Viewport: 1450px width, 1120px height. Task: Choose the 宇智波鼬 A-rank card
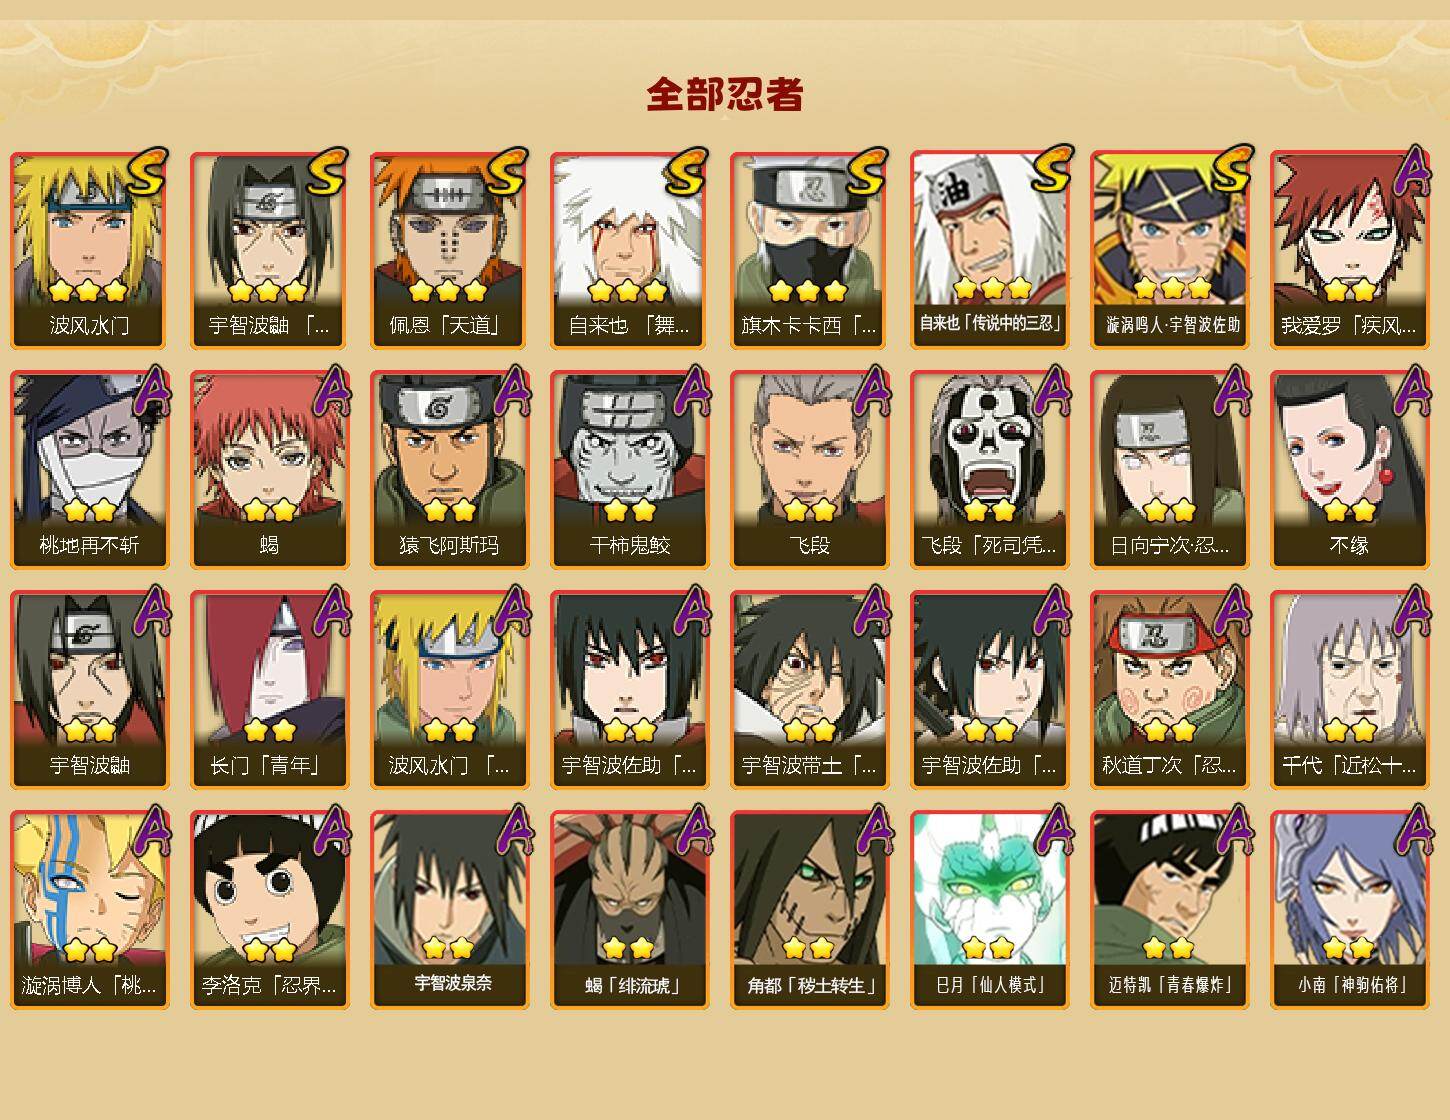pyautogui.click(x=90, y=690)
